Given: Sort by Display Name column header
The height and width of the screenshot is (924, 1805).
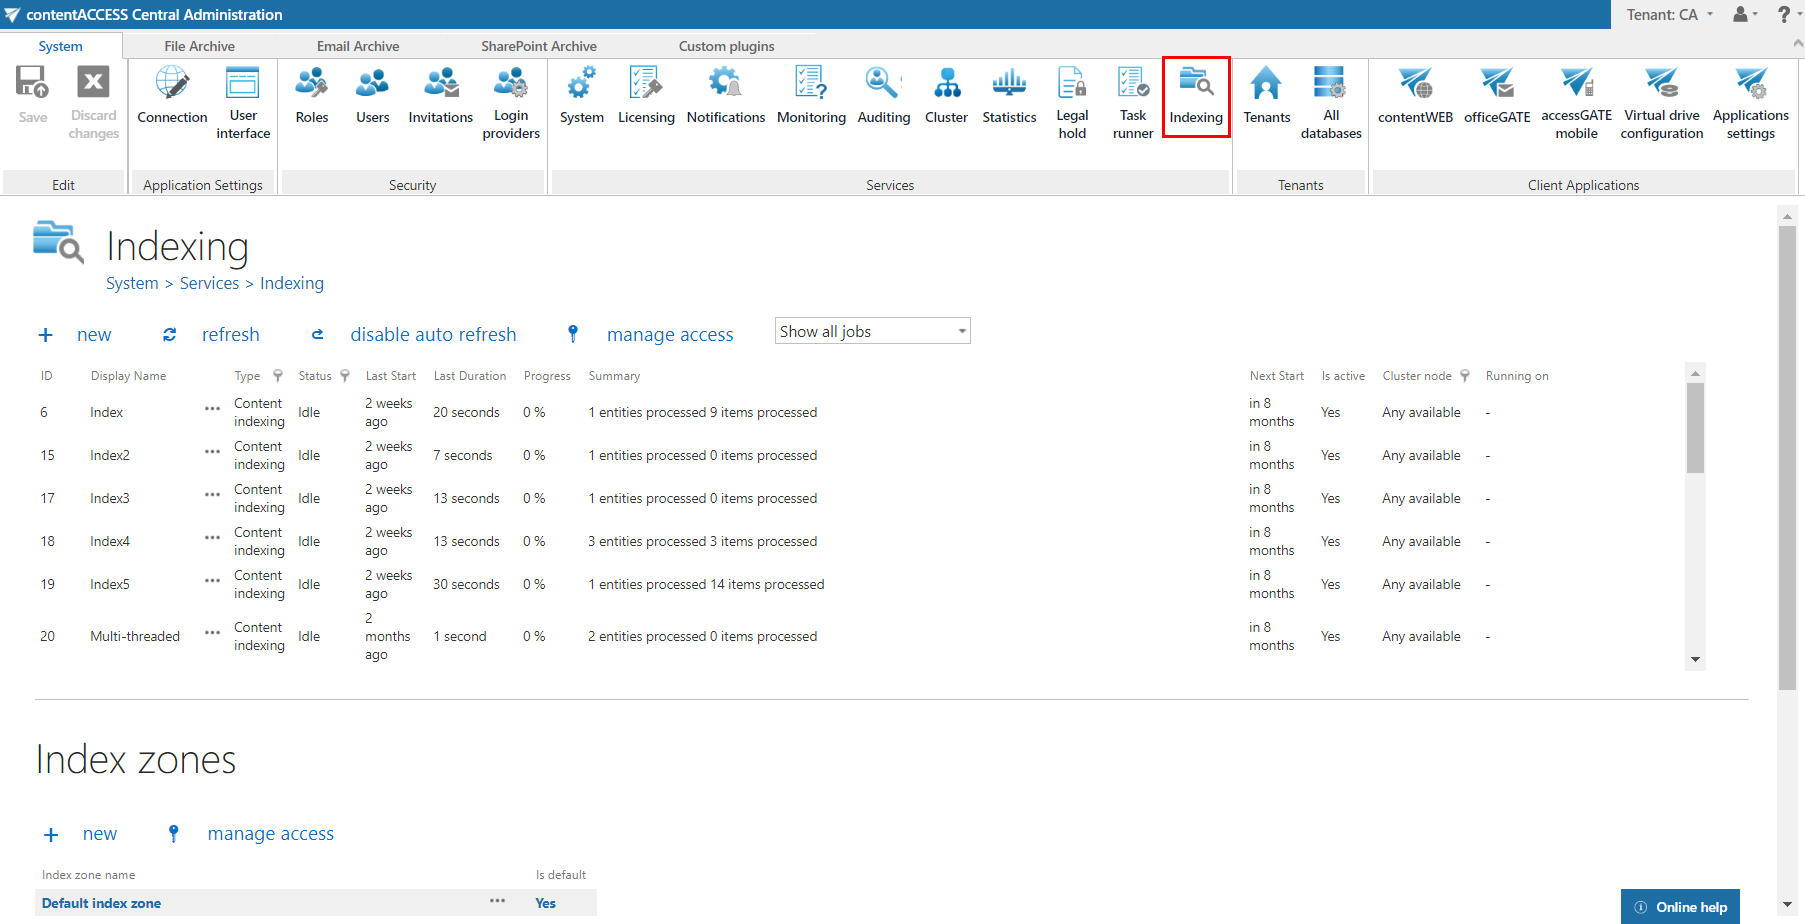Looking at the screenshot, I should 128,376.
